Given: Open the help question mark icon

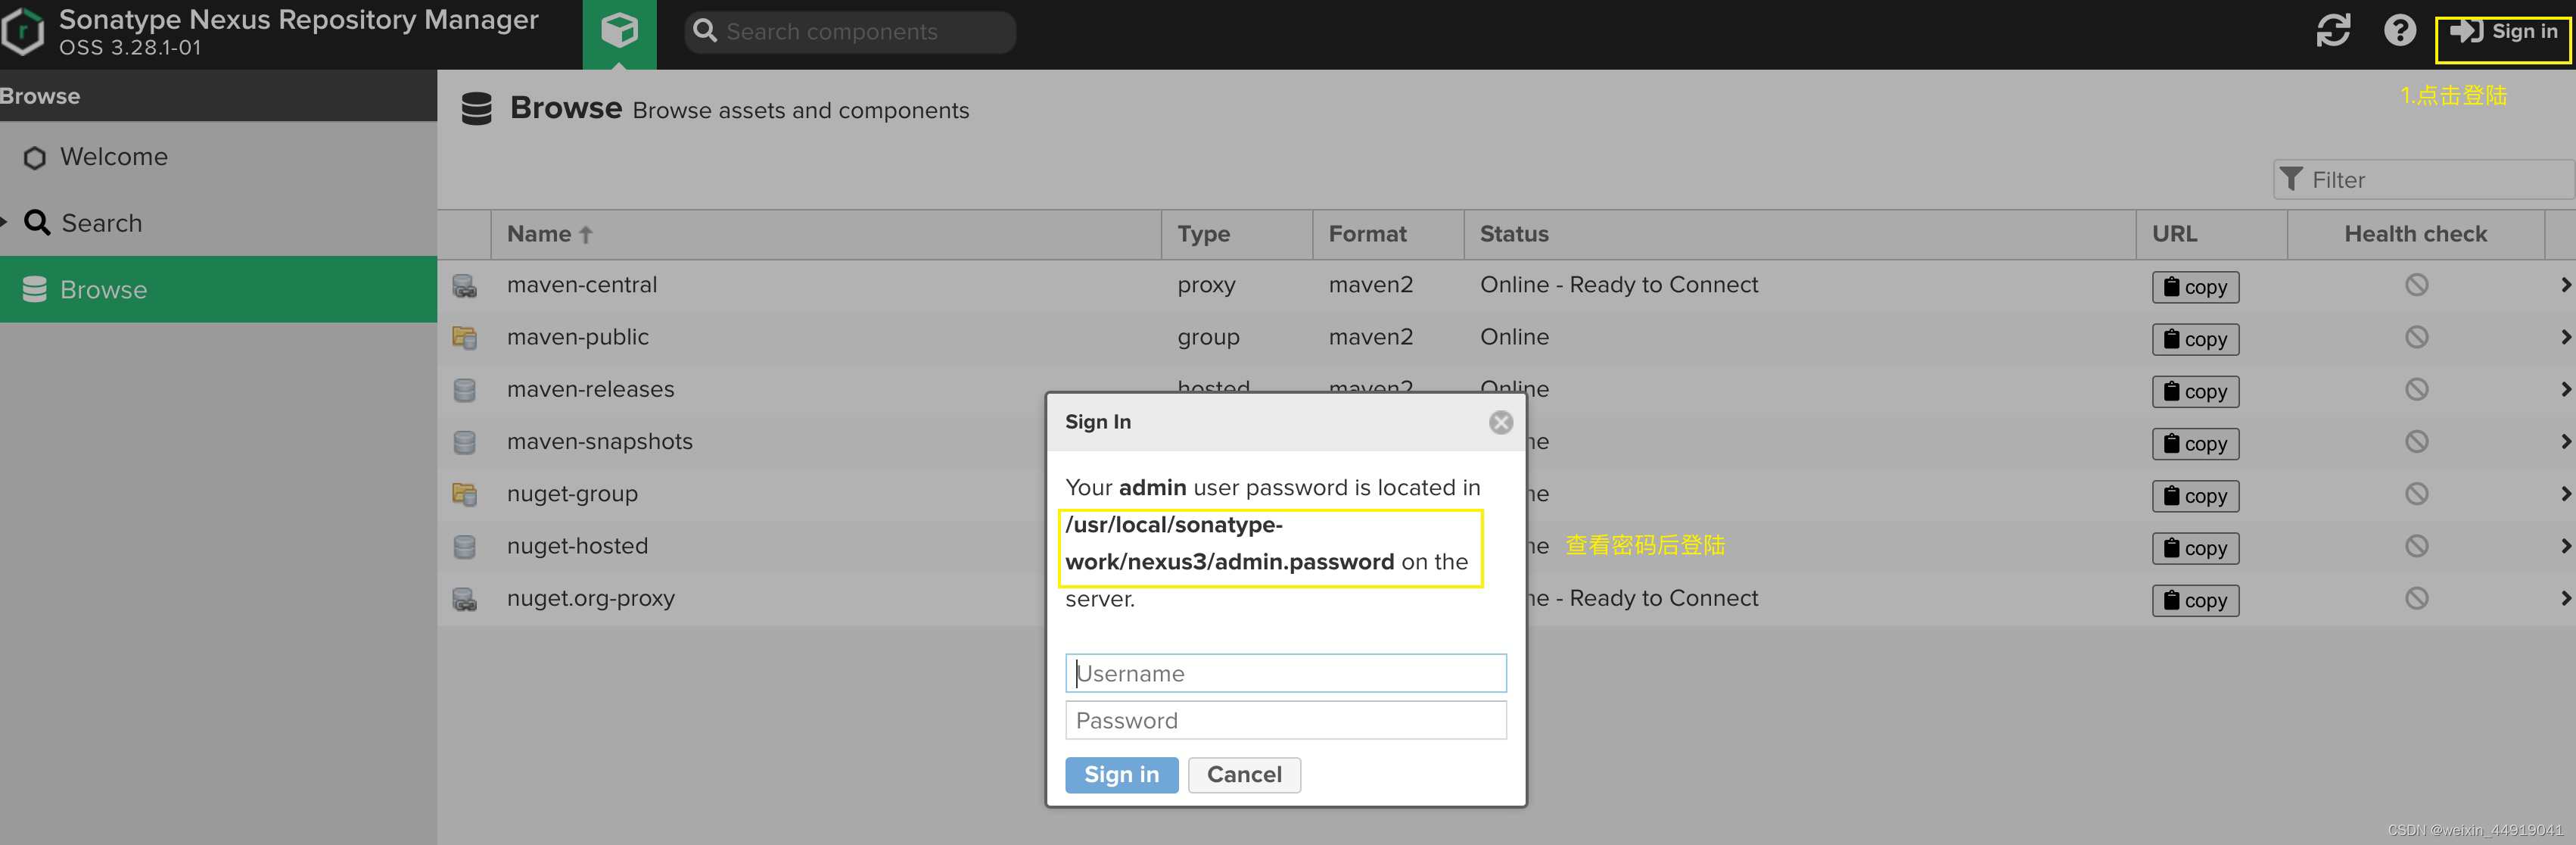Looking at the screenshot, I should pyautogui.click(x=2399, y=31).
